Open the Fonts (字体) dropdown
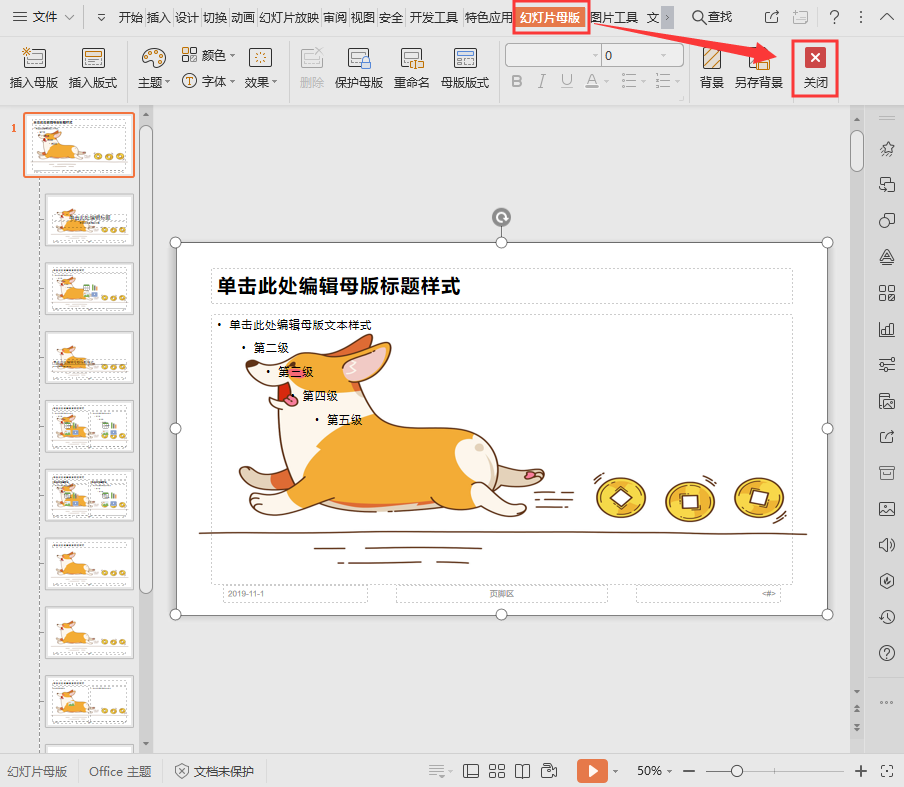 208,82
